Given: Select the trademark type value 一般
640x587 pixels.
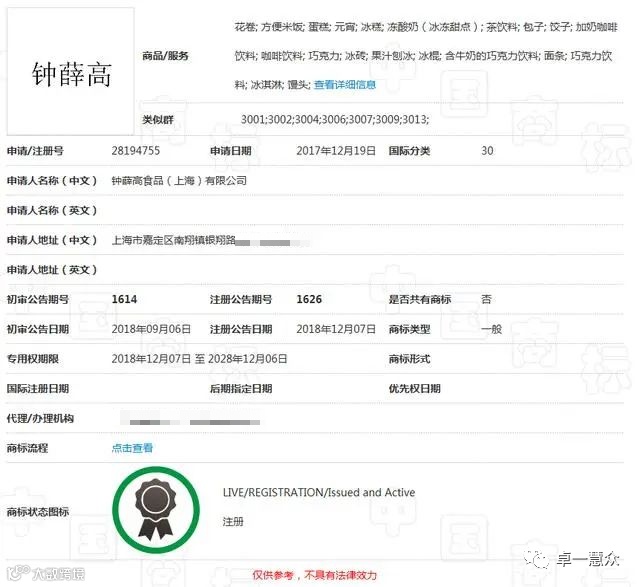Looking at the screenshot, I should click(491, 329).
